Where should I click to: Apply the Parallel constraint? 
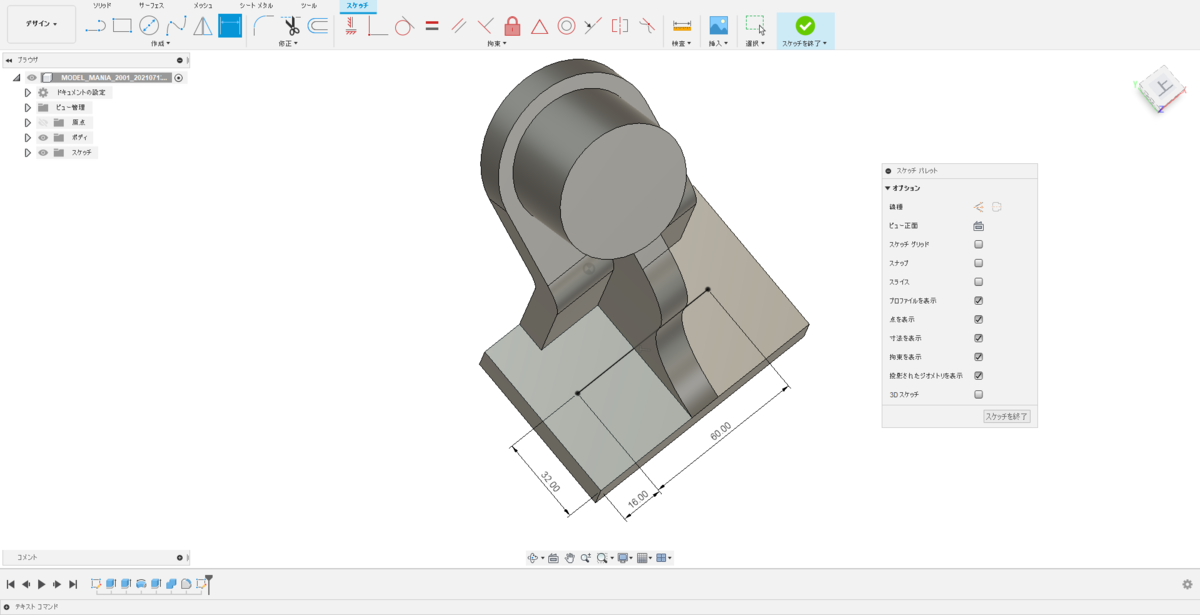point(459,26)
